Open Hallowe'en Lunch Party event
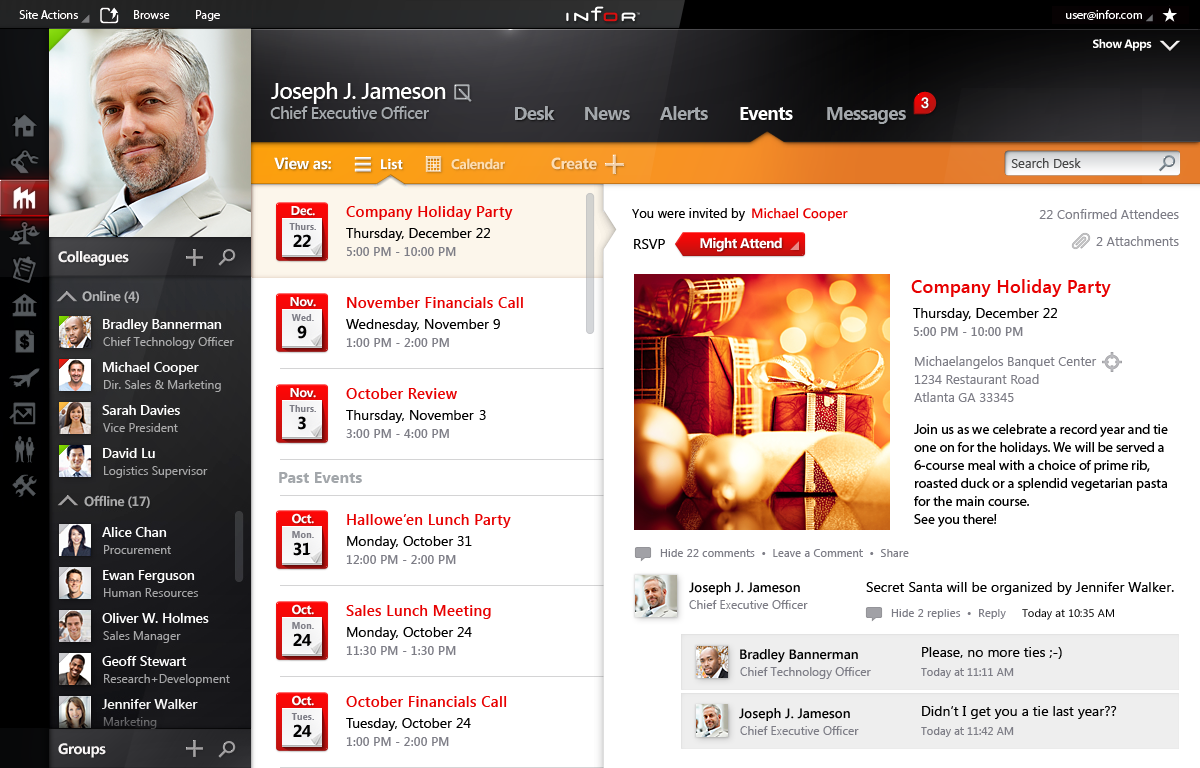Screen dimensions: 1200x768 coord(428,520)
